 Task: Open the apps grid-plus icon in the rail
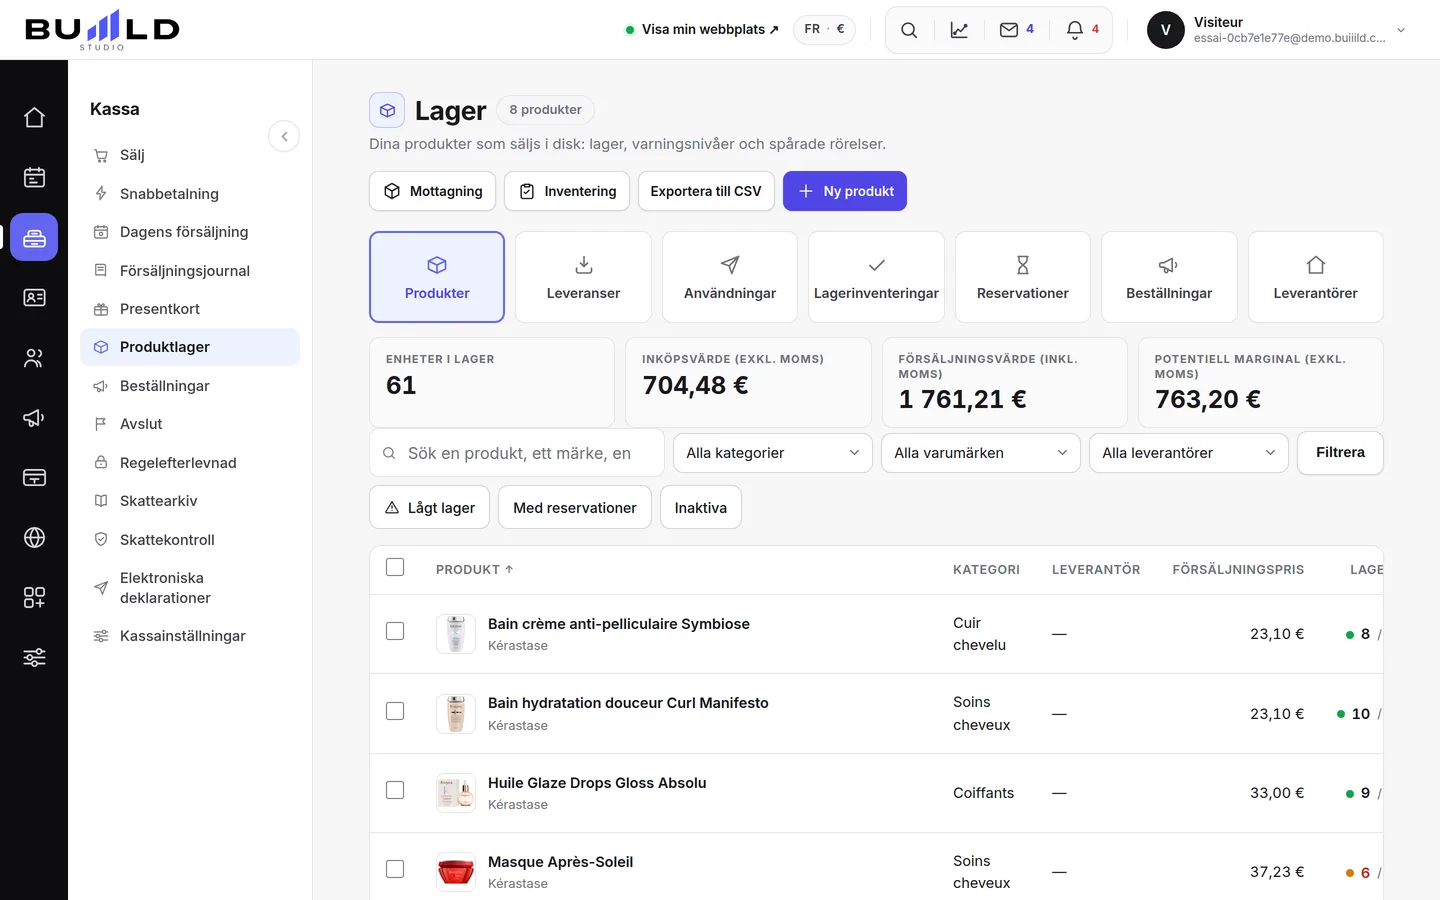34,598
